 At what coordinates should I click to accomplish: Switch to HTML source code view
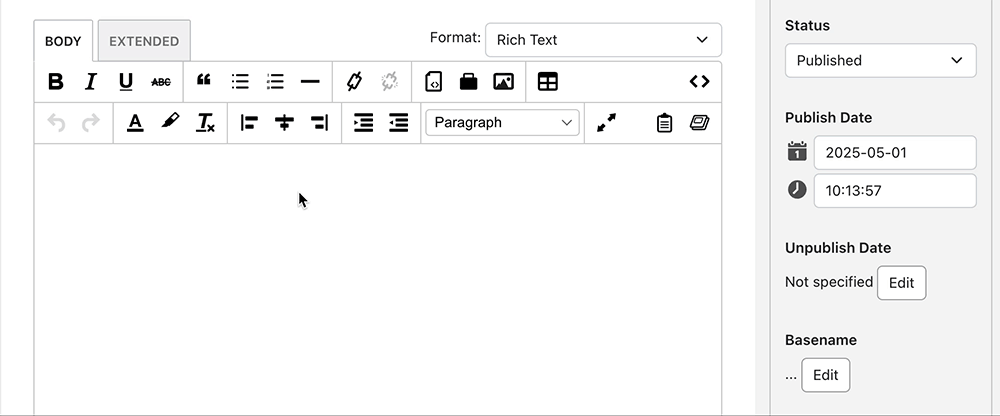point(699,82)
